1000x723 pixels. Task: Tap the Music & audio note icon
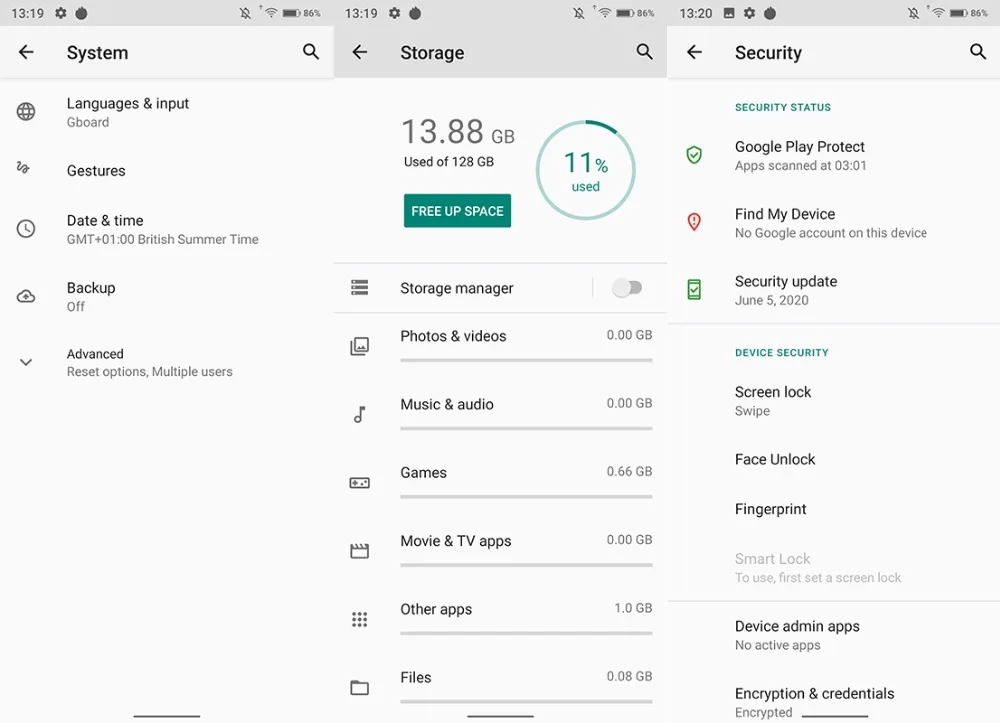point(360,414)
